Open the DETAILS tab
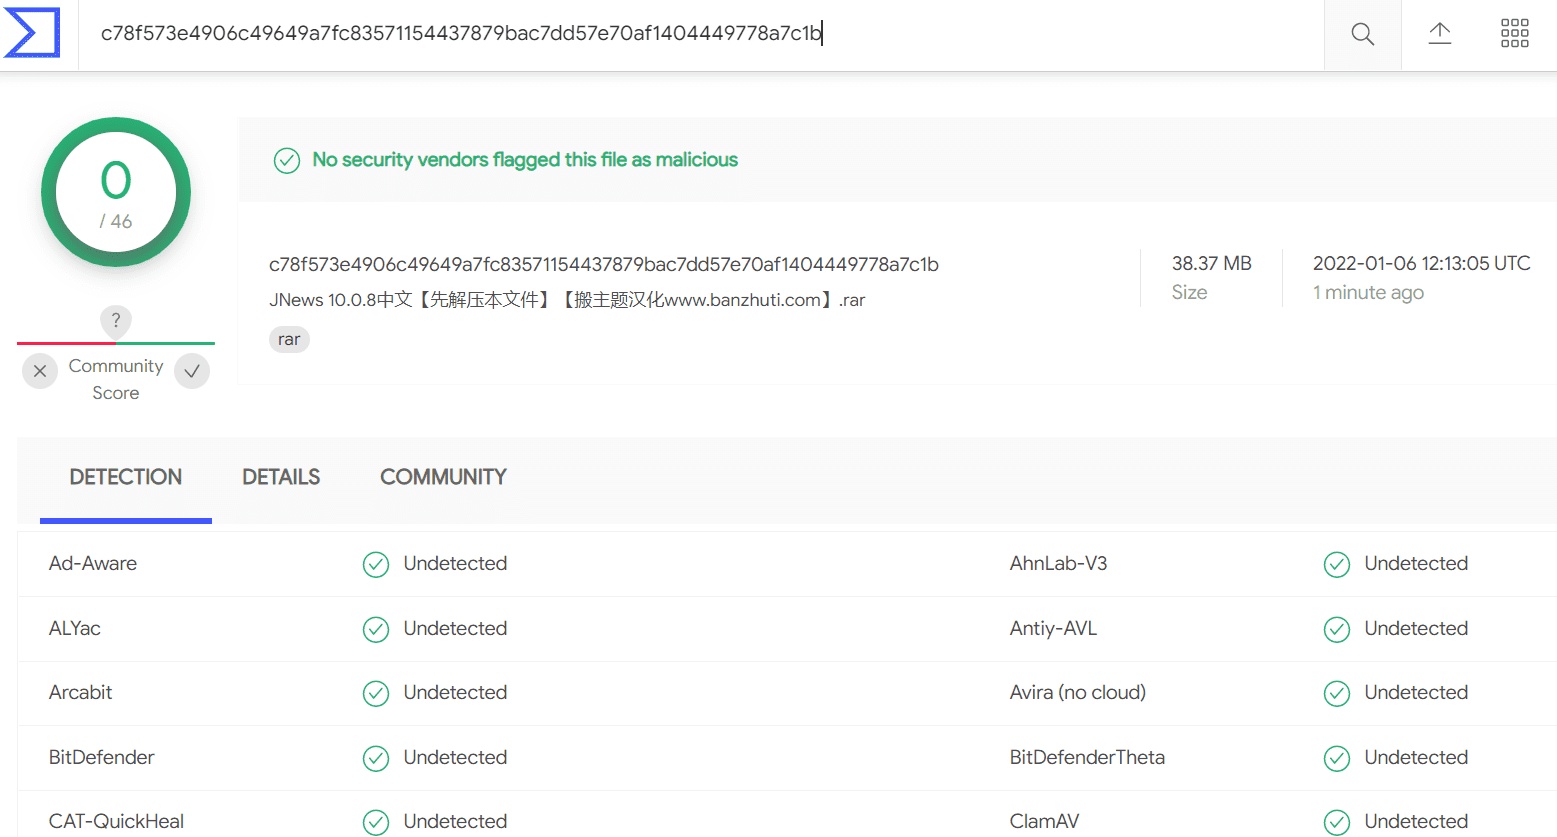This screenshot has width=1557, height=837. (281, 478)
